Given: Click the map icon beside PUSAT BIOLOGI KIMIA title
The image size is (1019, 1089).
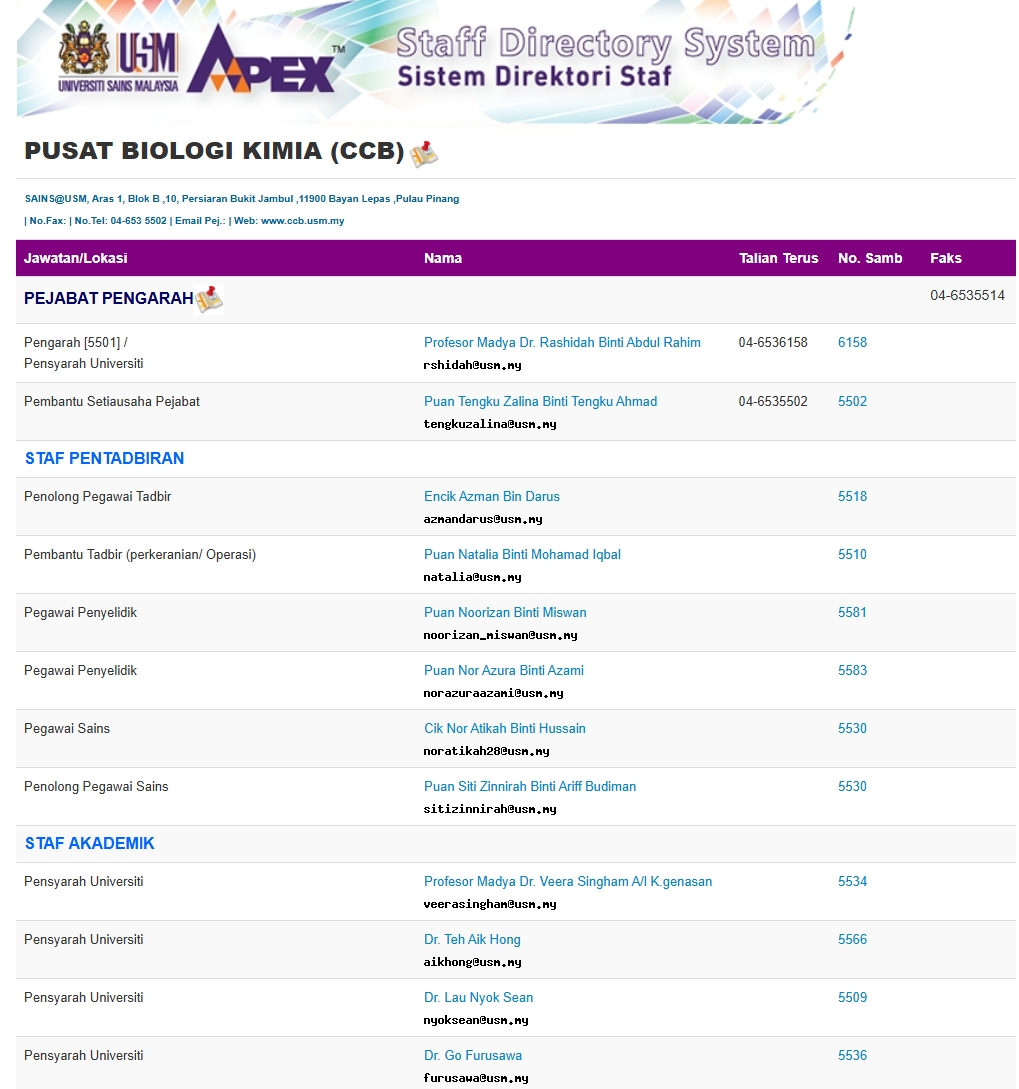Looking at the screenshot, I should pos(424,153).
